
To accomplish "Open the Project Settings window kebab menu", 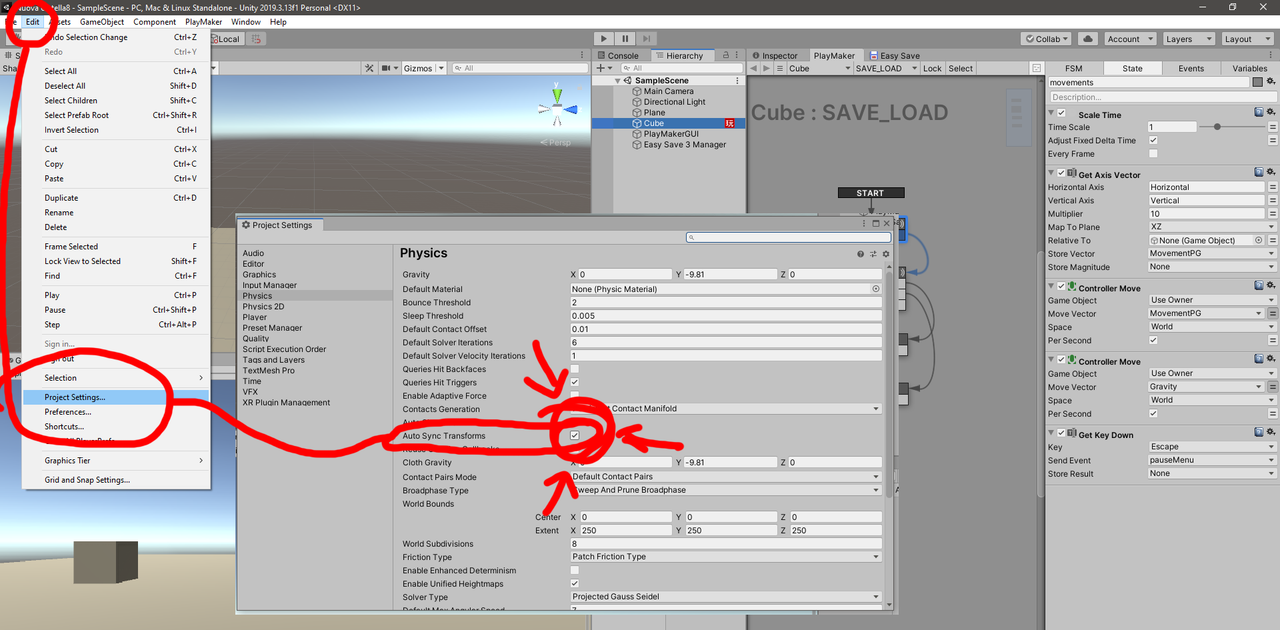I will click(863, 224).
